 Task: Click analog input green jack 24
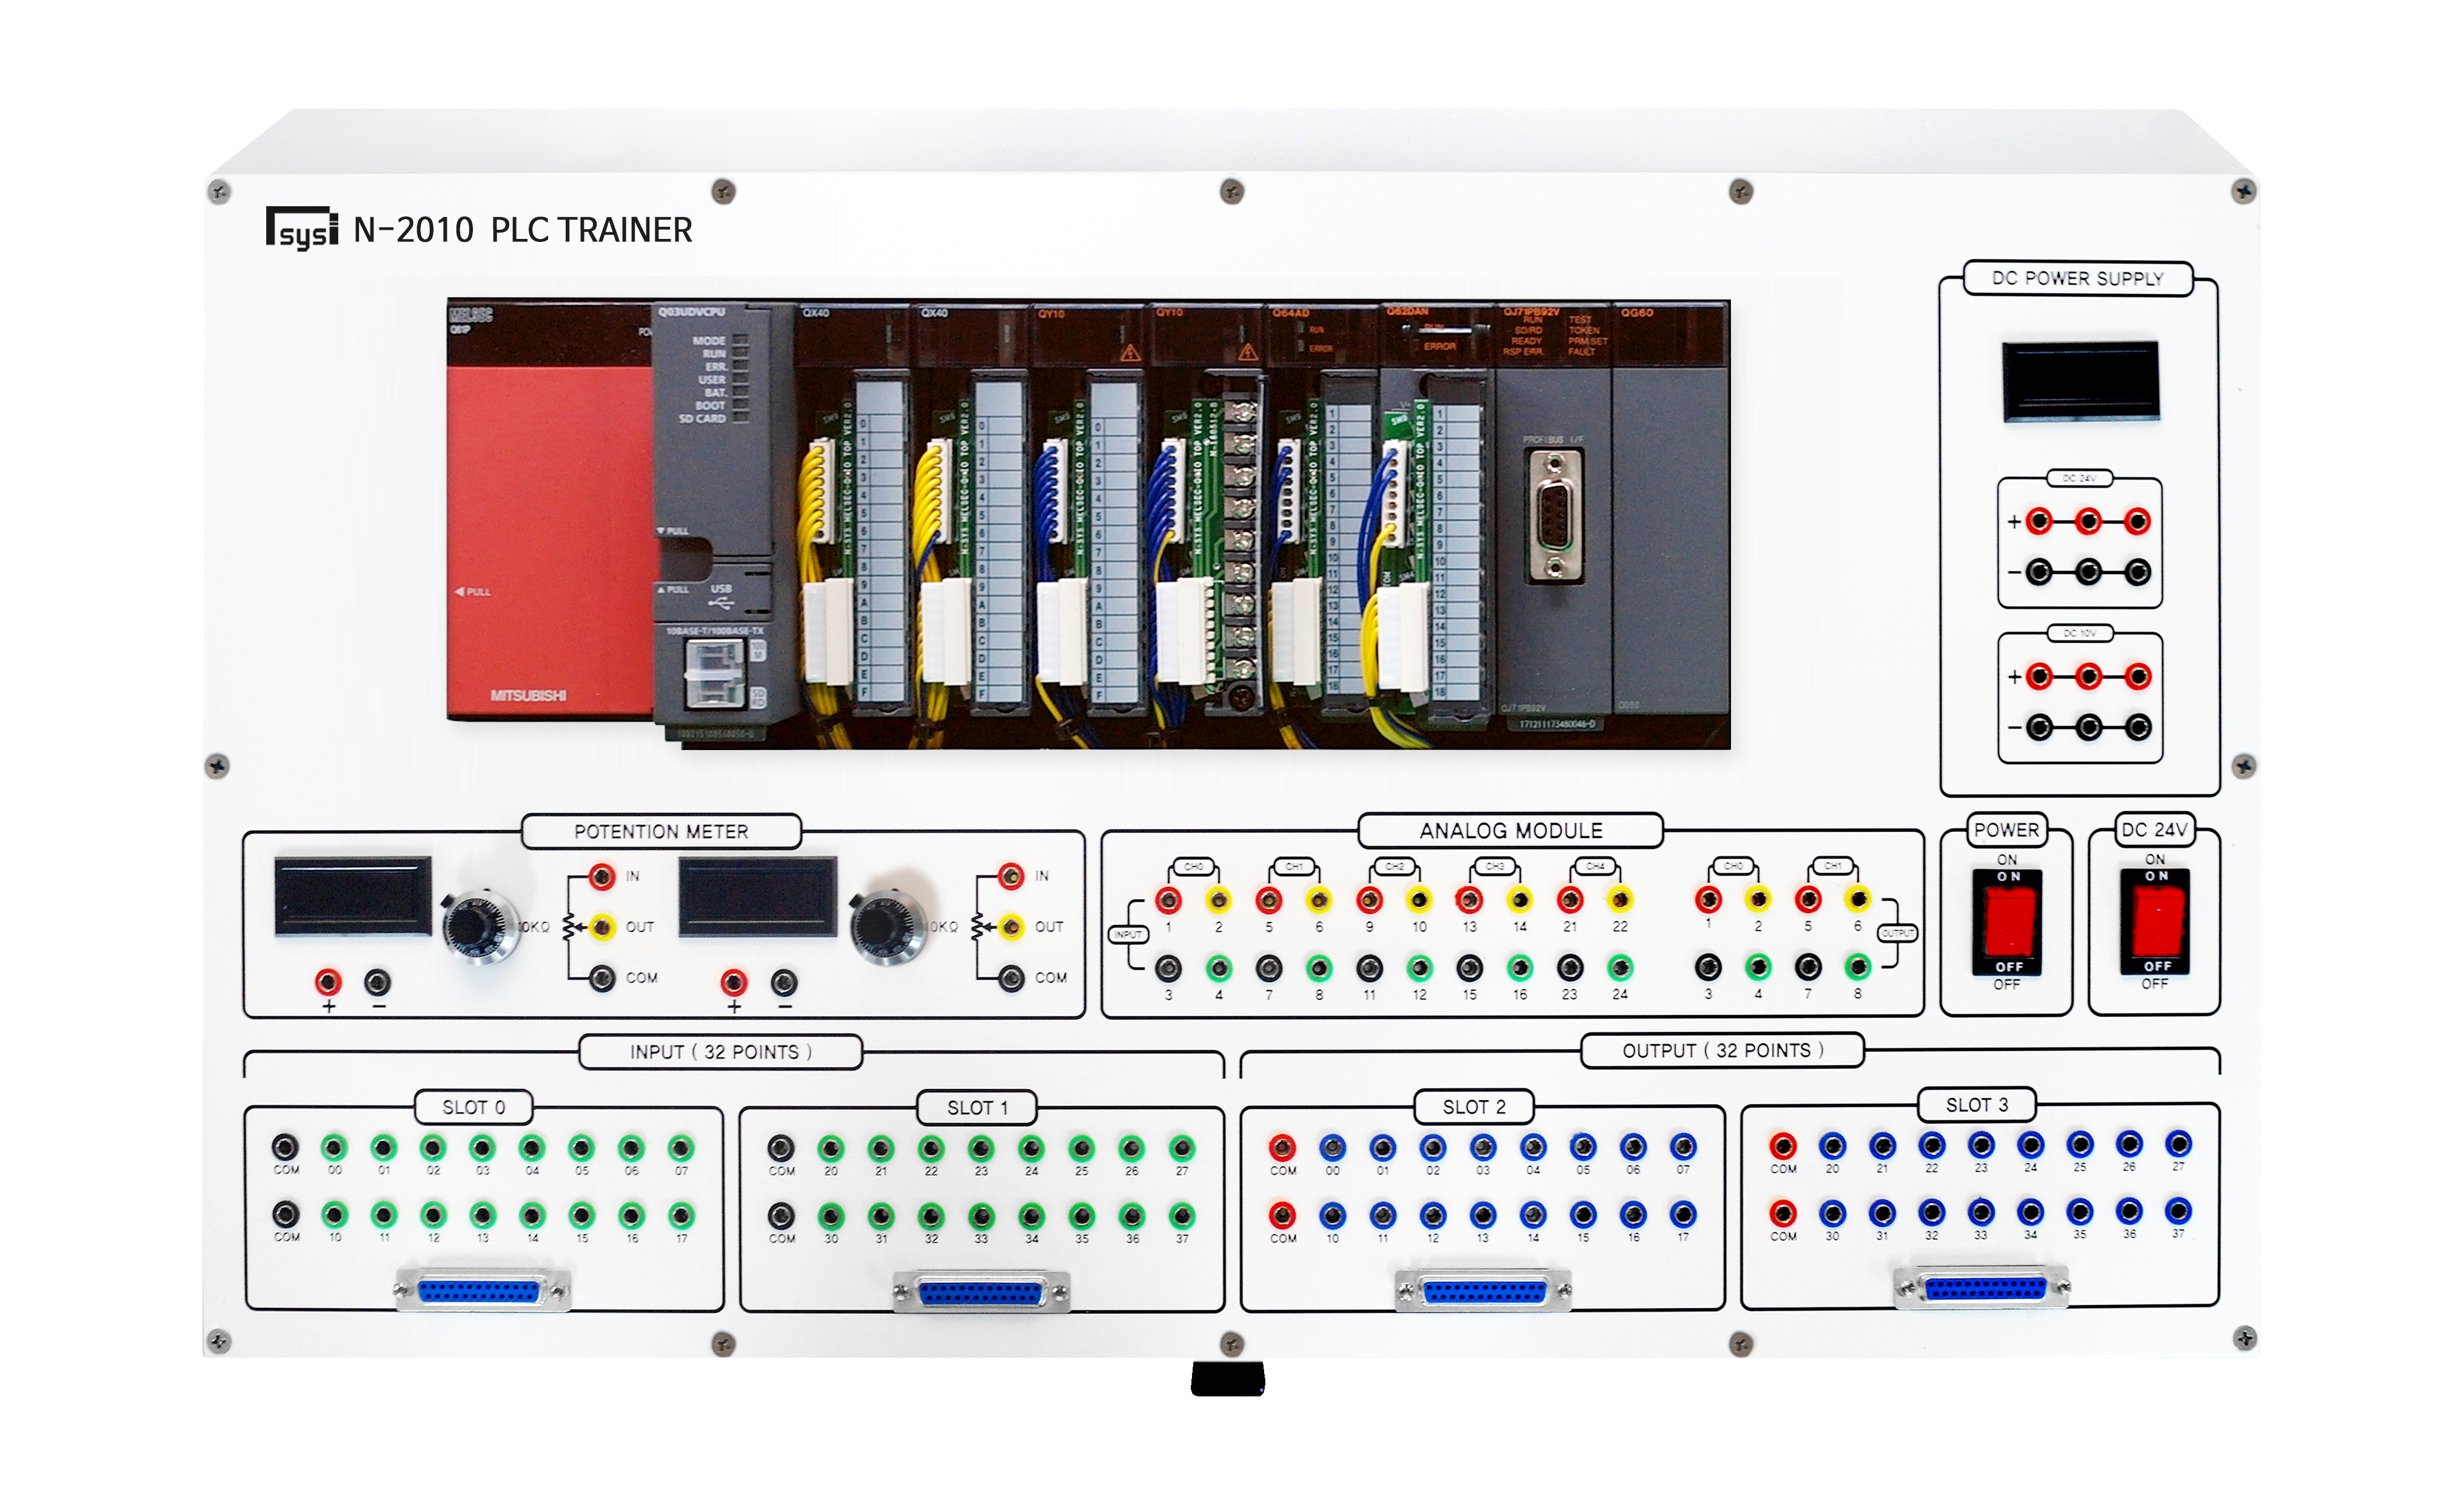pos(1620,967)
